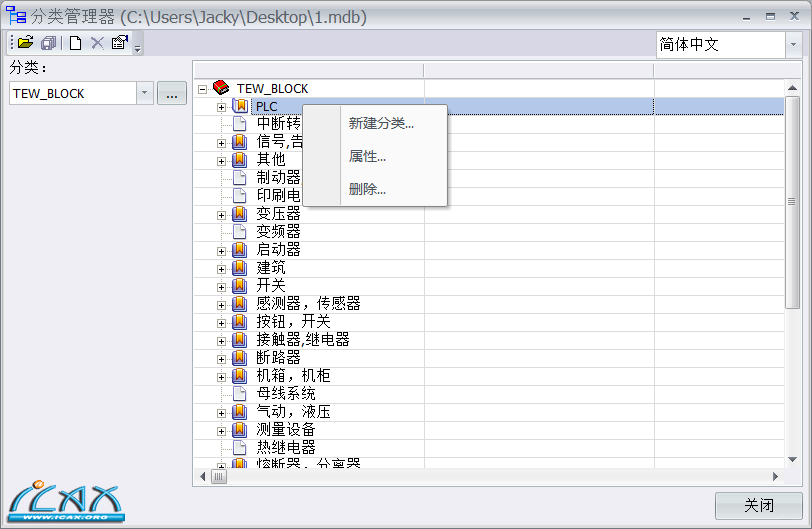Expand the PLC tree node

click(221, 107)
